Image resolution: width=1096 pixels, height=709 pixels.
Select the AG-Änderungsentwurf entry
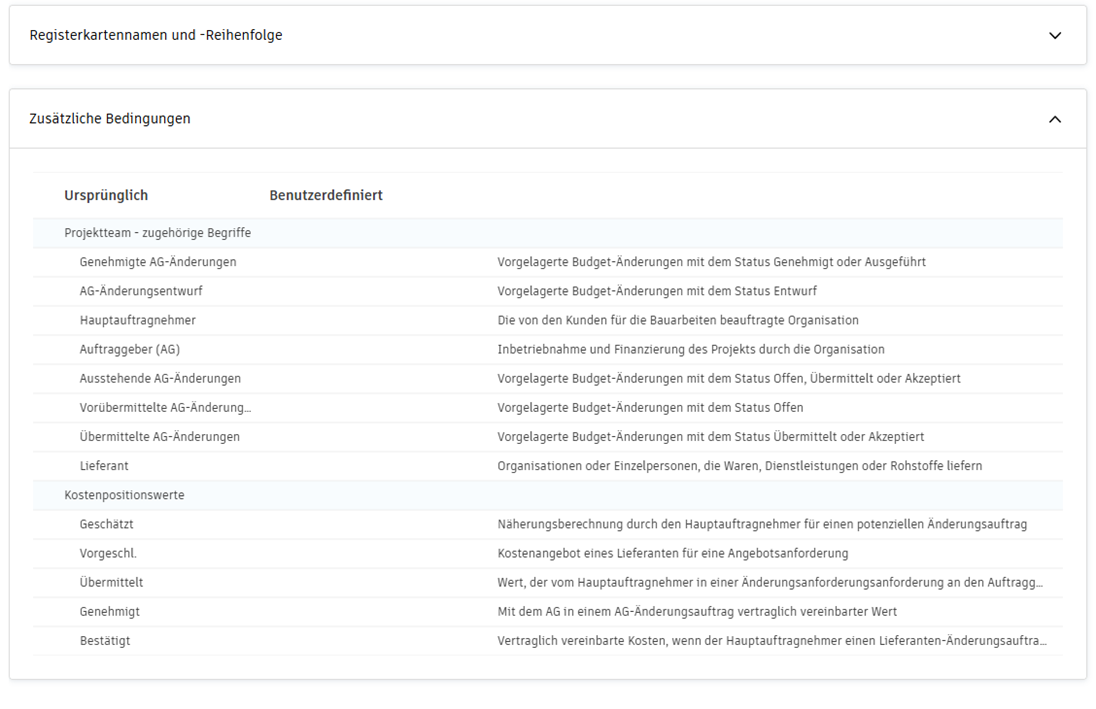point(143,291)
